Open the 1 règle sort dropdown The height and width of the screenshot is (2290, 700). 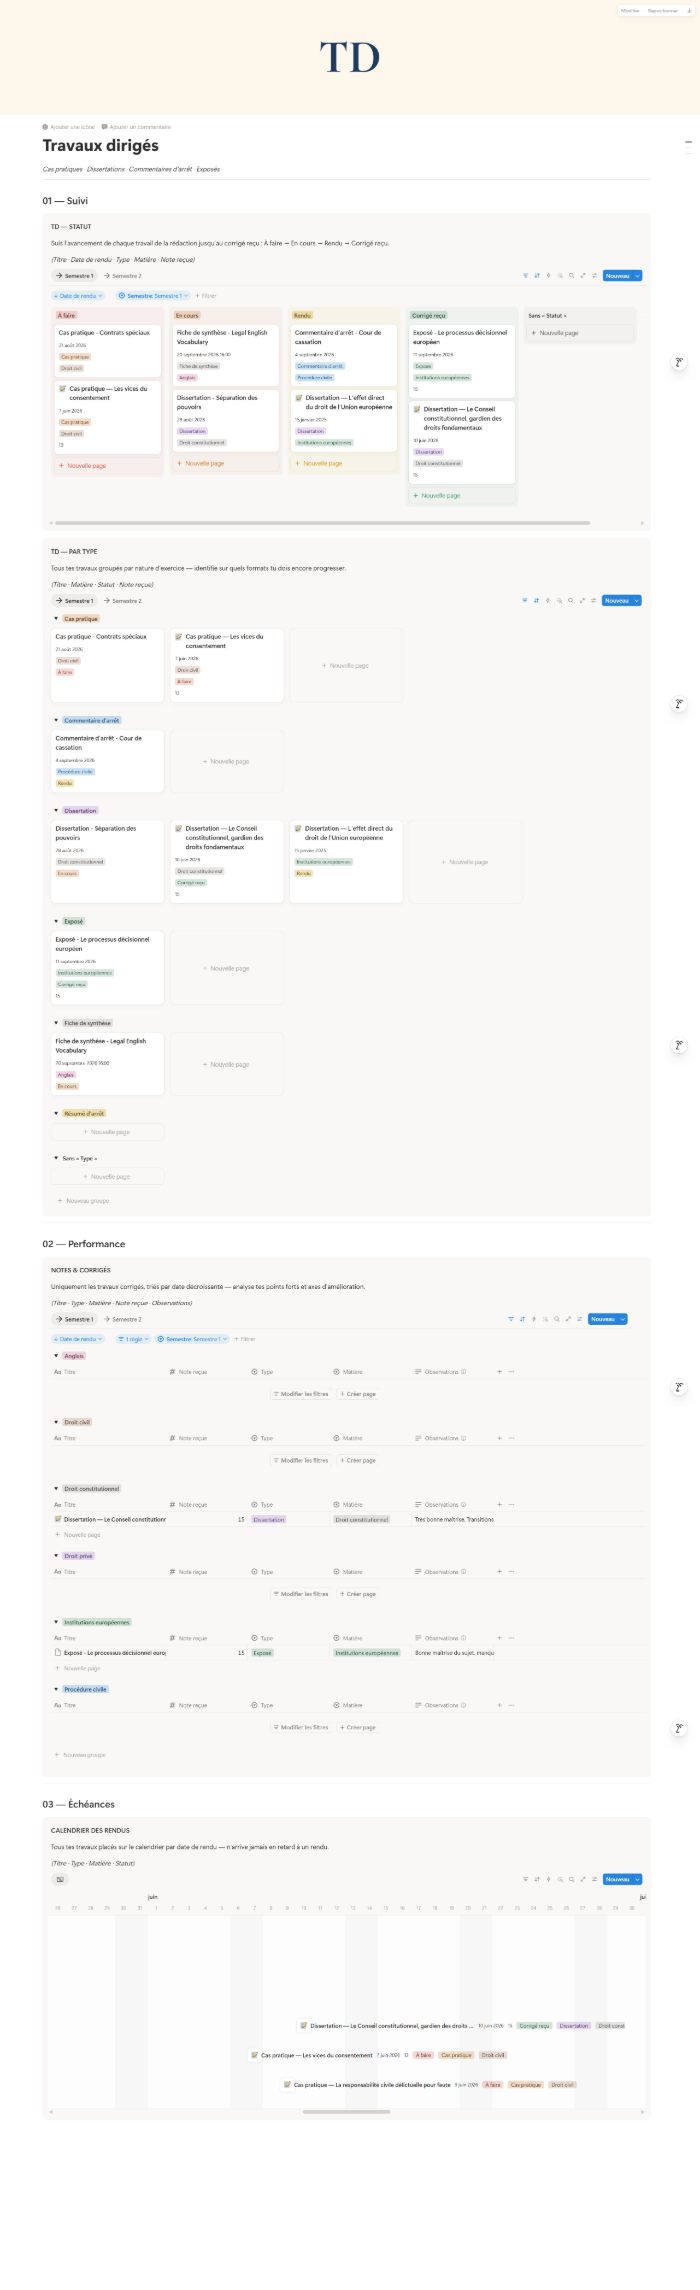pyautogui.click(x=133, y=1339)
